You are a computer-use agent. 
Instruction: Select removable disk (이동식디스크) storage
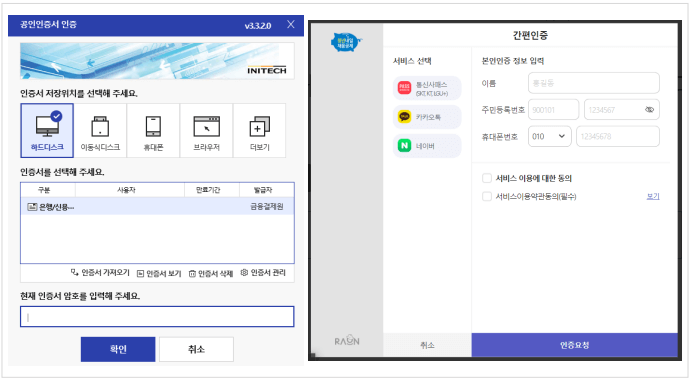point(100,131)
